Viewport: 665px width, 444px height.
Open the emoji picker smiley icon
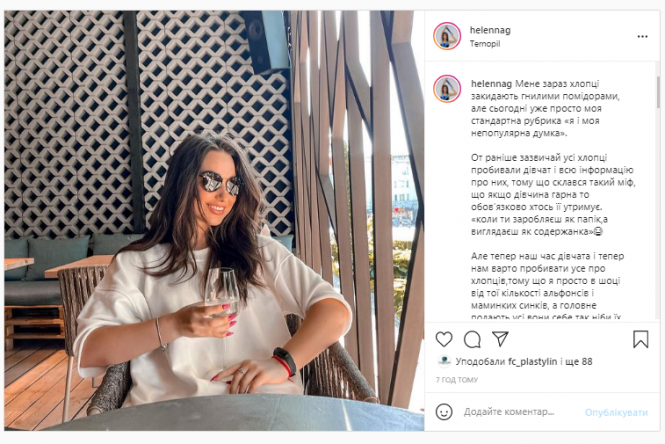pos(444,412)
